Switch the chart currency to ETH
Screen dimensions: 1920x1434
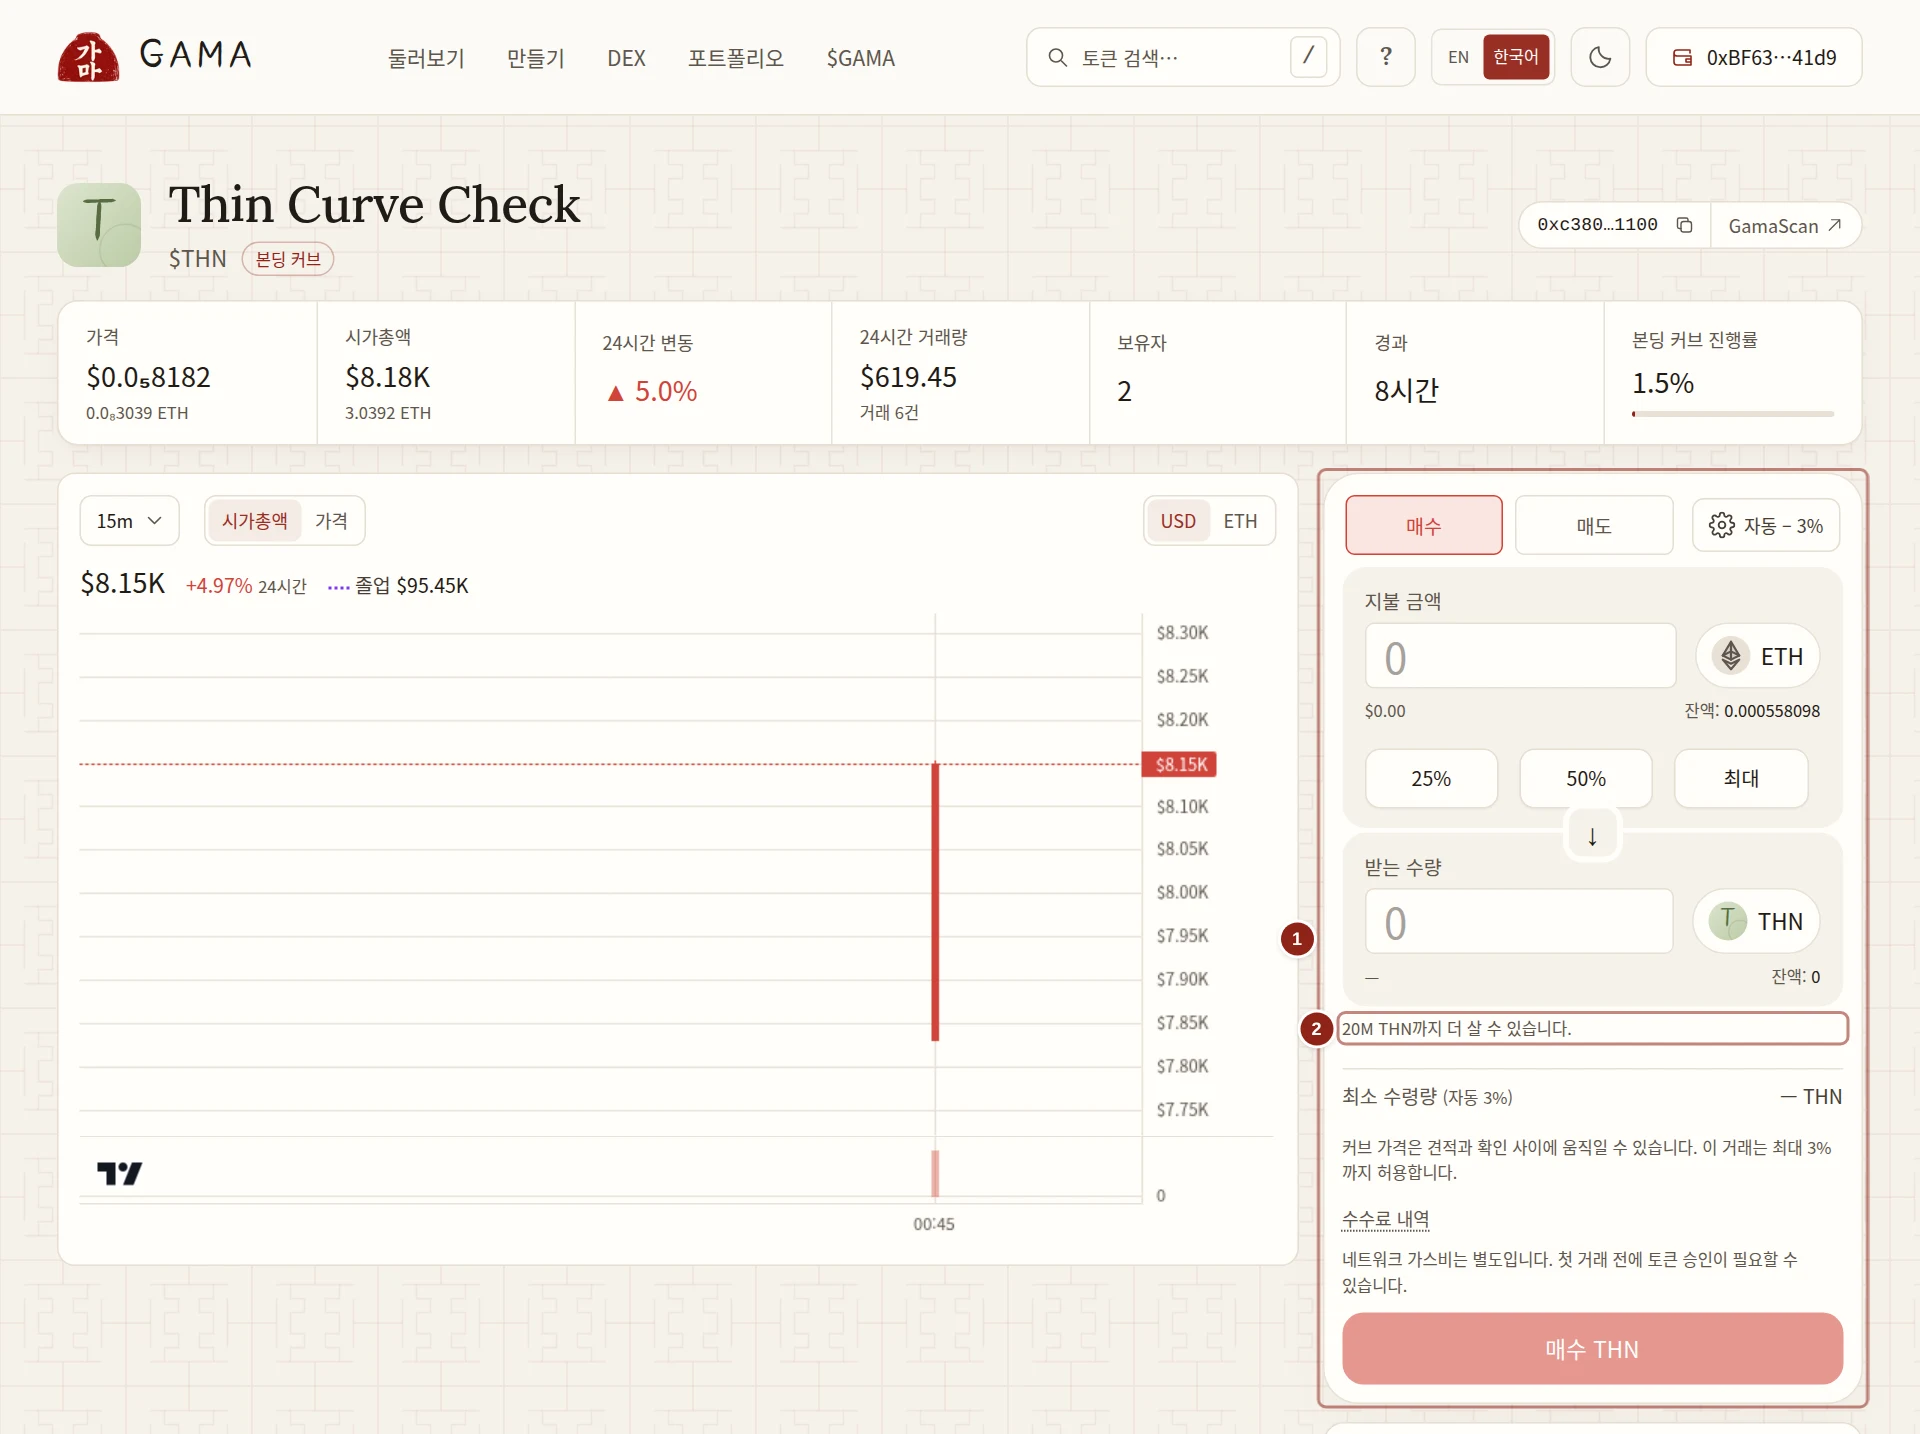click(x=1240, y=521)
